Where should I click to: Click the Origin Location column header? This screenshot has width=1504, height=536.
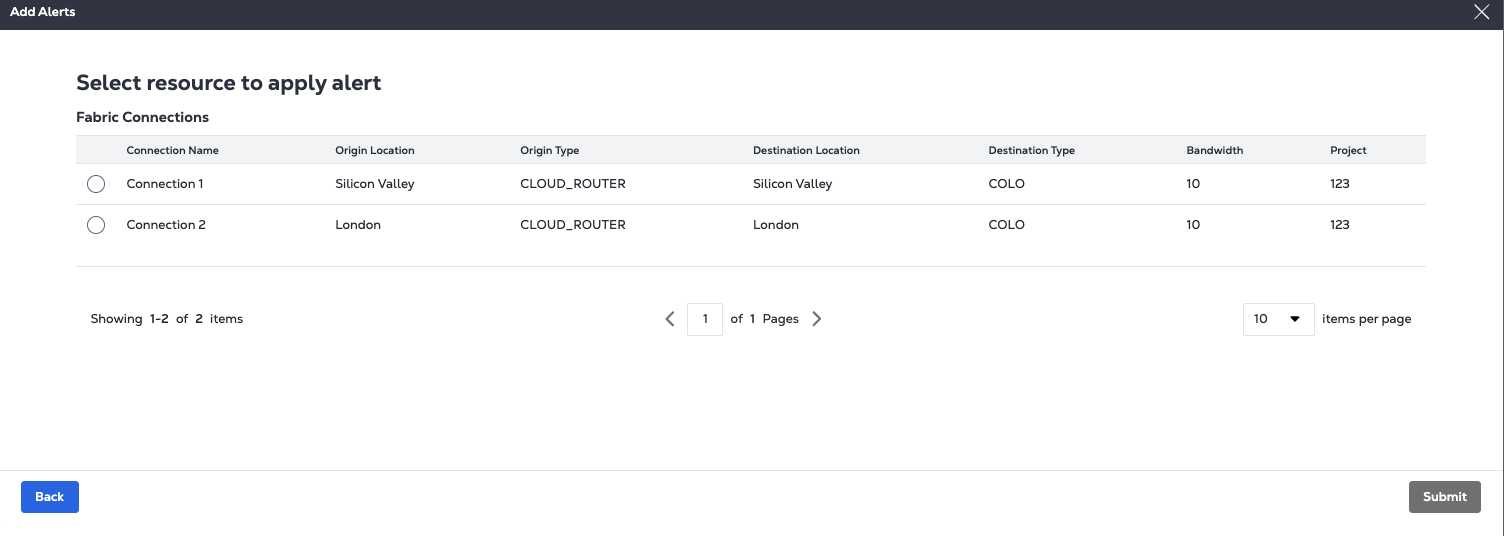(x=374, y=150)
